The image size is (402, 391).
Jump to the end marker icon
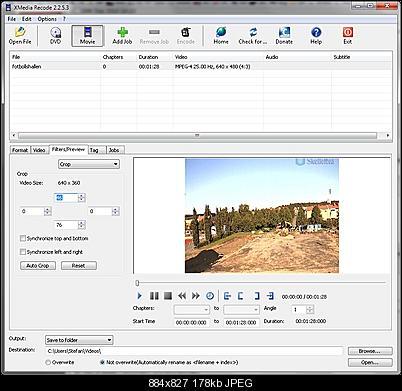(270, 296)
